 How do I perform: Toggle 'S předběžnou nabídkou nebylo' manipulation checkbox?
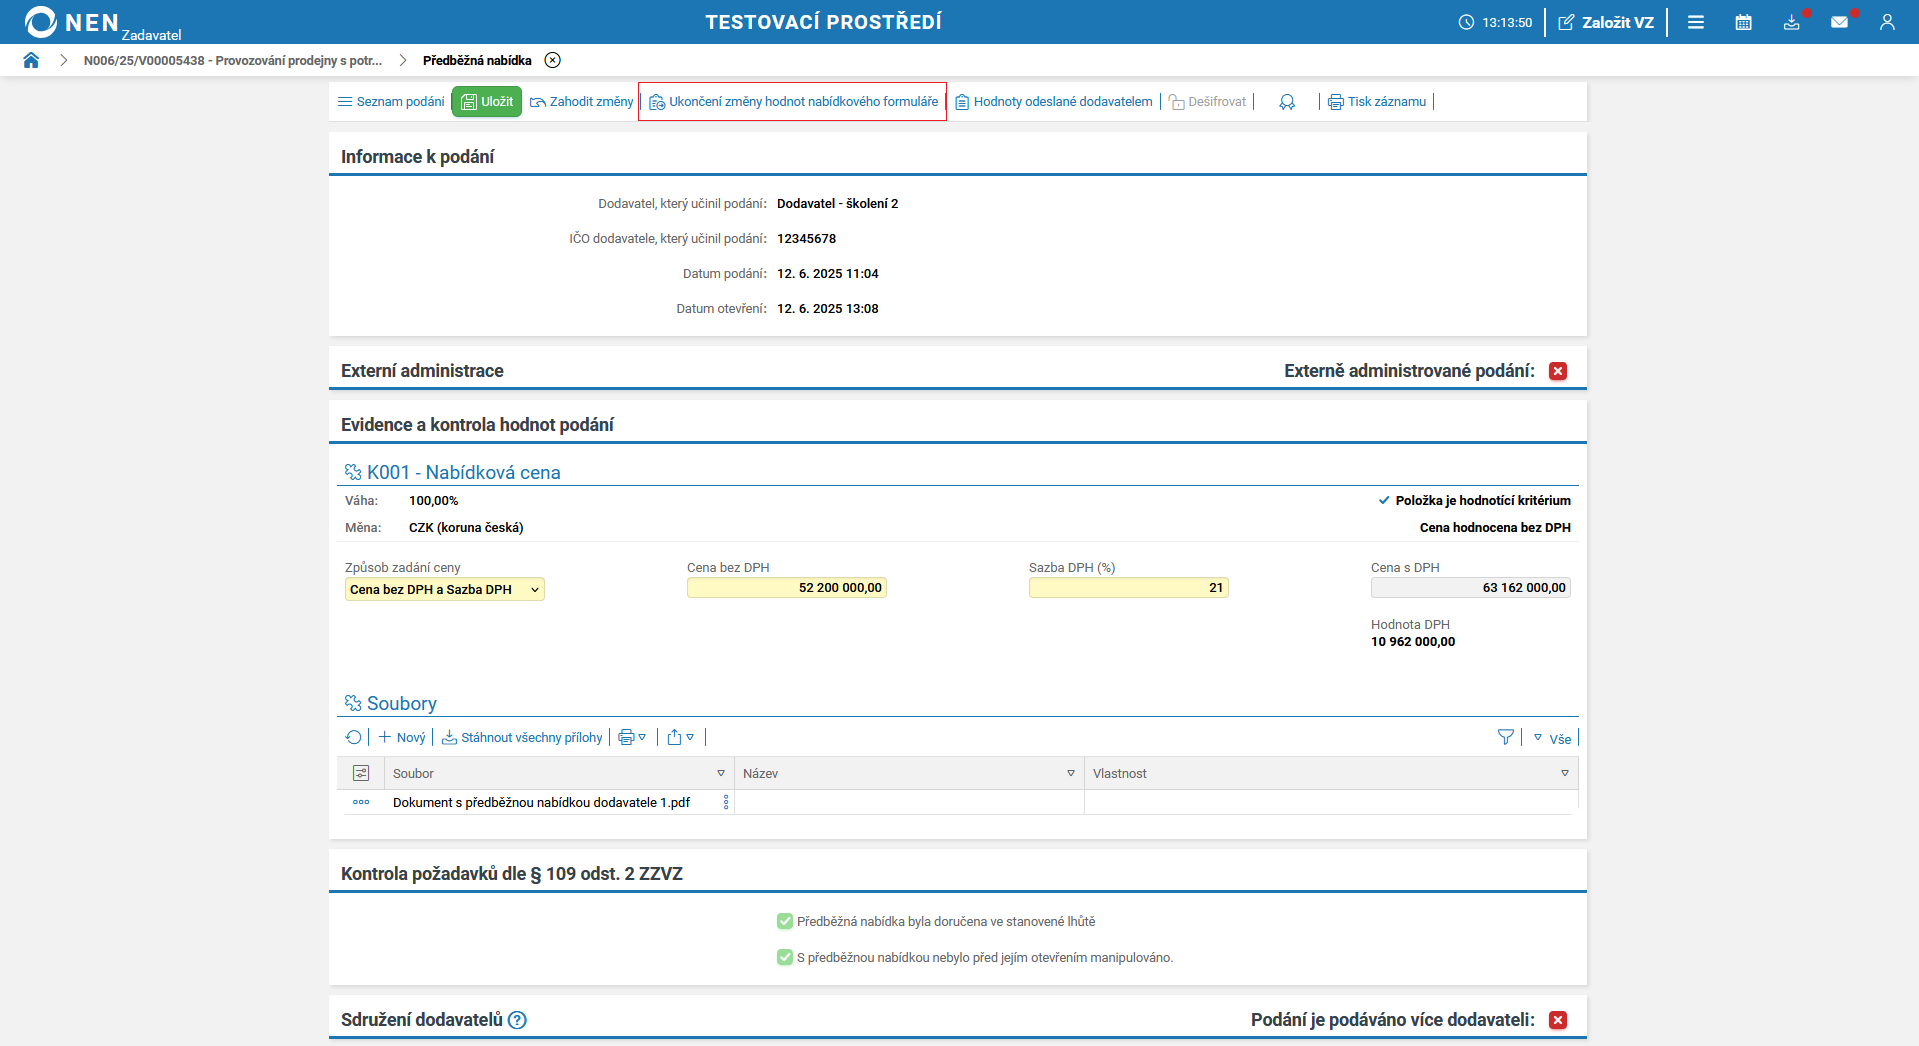(x=785, y=957)
